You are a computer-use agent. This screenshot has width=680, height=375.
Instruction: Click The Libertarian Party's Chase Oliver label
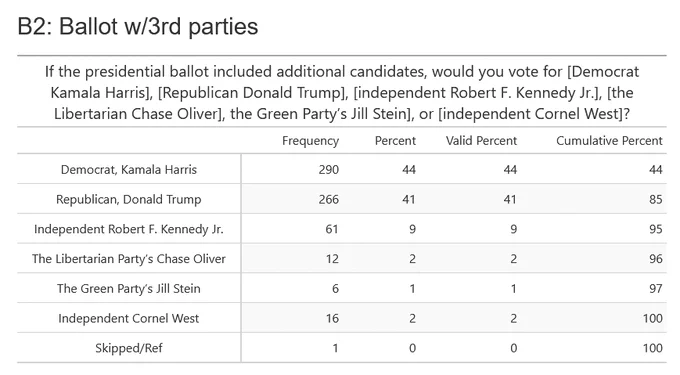(129, 259)
